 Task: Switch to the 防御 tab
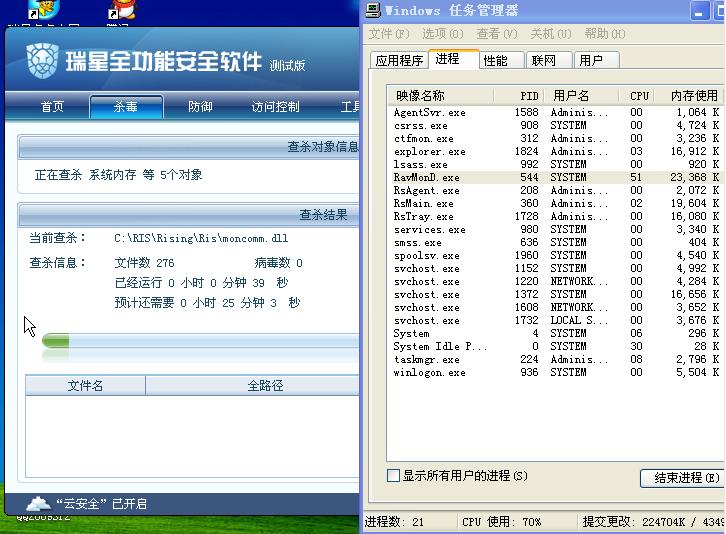pos(200,107)
